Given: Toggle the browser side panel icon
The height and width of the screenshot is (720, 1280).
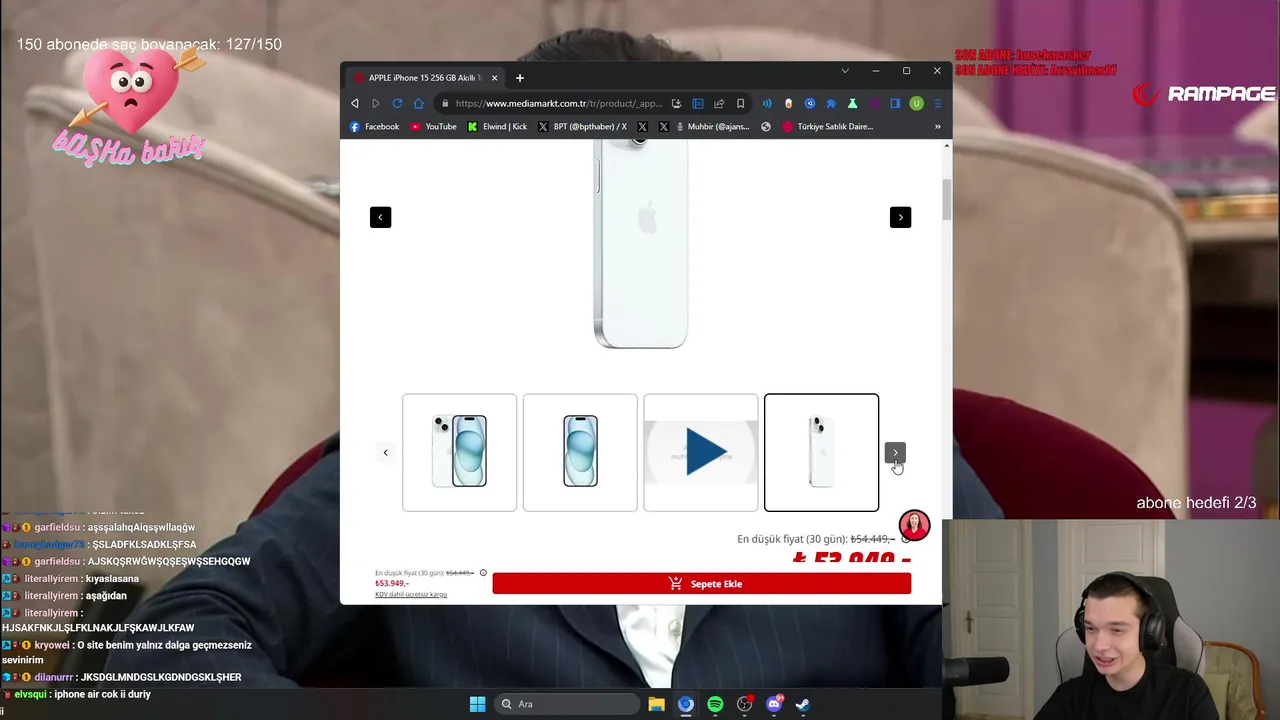Looking at the screenshot, I should click(x=895, y=103).
